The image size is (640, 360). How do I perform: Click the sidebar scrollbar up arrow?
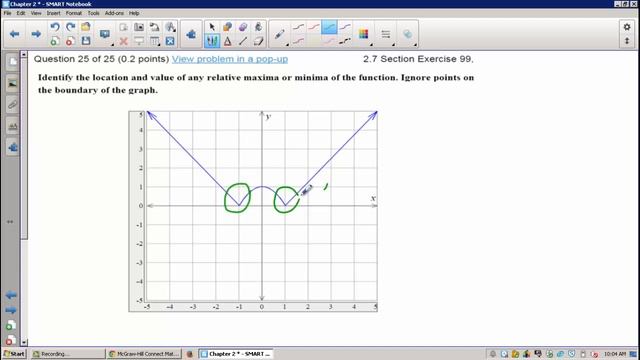24,54
